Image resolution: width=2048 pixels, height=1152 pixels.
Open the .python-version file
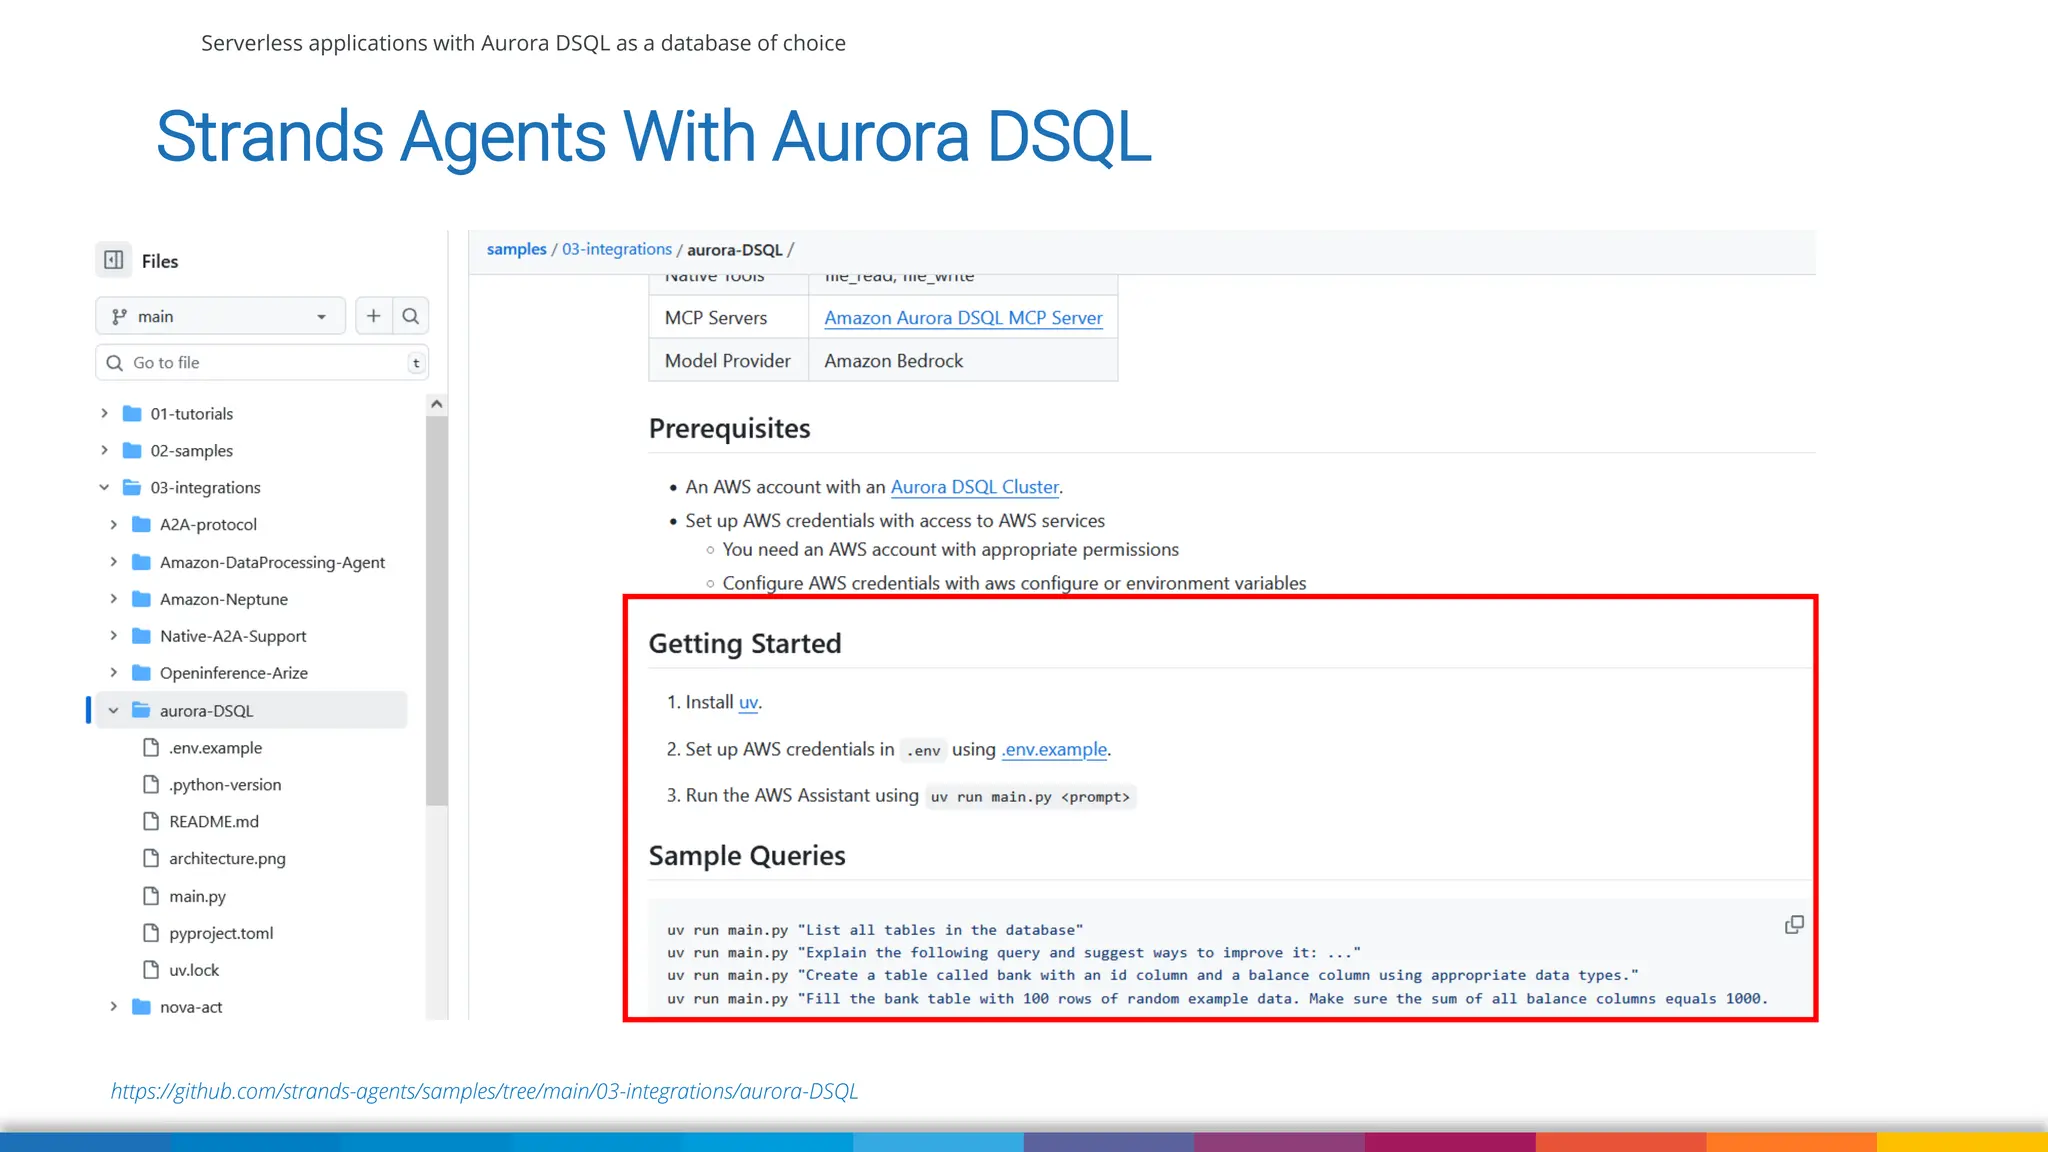tap(225, 785)
